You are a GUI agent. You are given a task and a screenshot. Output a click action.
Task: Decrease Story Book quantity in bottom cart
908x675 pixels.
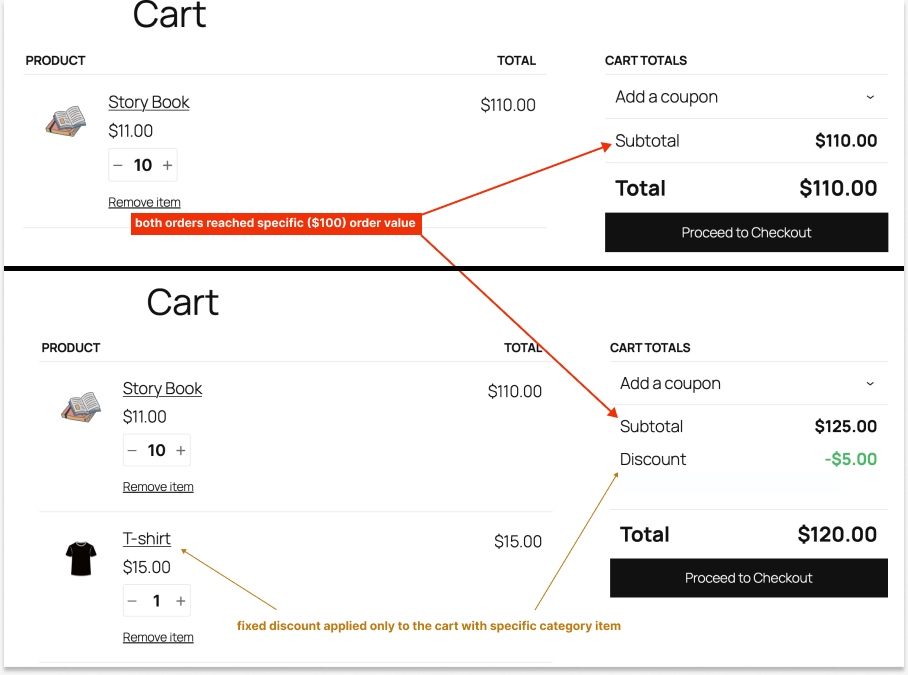pos(131,450)
